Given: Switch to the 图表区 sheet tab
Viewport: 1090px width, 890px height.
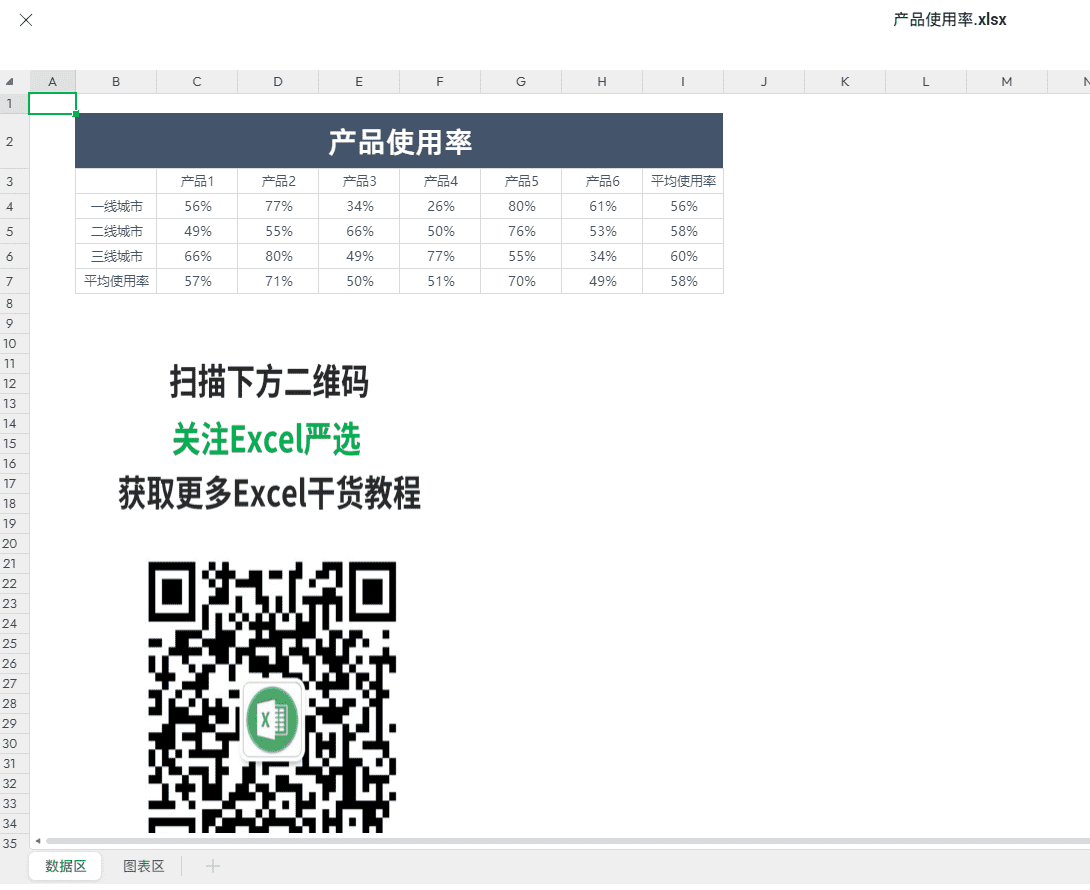Looking at the screenshot, I should 144,866.
